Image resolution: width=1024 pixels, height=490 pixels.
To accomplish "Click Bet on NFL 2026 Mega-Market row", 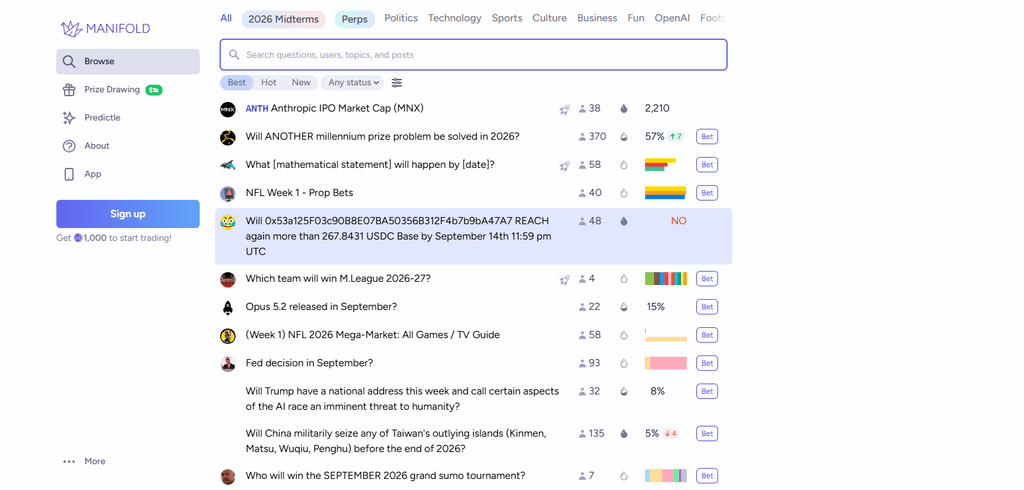I will click(x=707, y=335).
